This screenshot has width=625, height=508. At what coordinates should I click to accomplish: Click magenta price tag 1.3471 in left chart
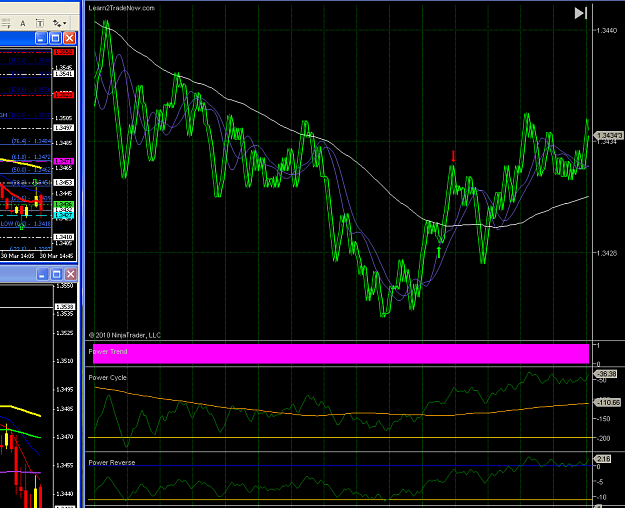tap(64, 161)
